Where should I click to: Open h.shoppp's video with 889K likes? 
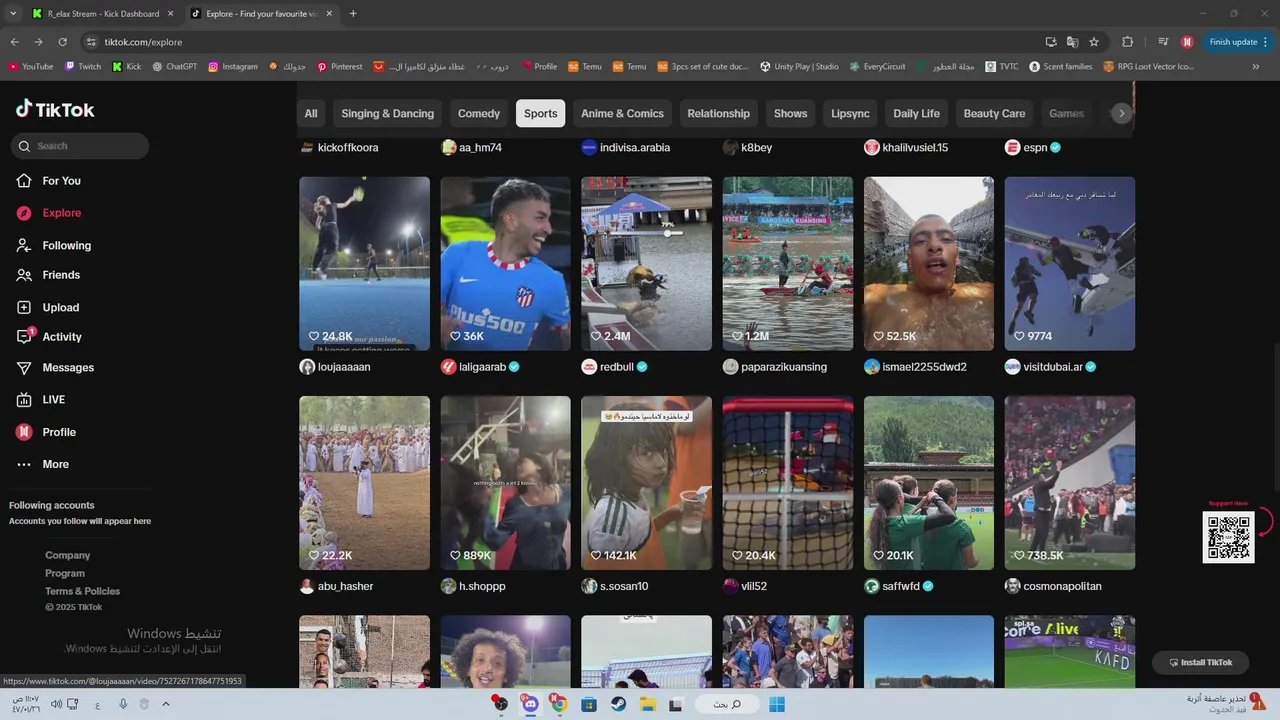(505, 483)
